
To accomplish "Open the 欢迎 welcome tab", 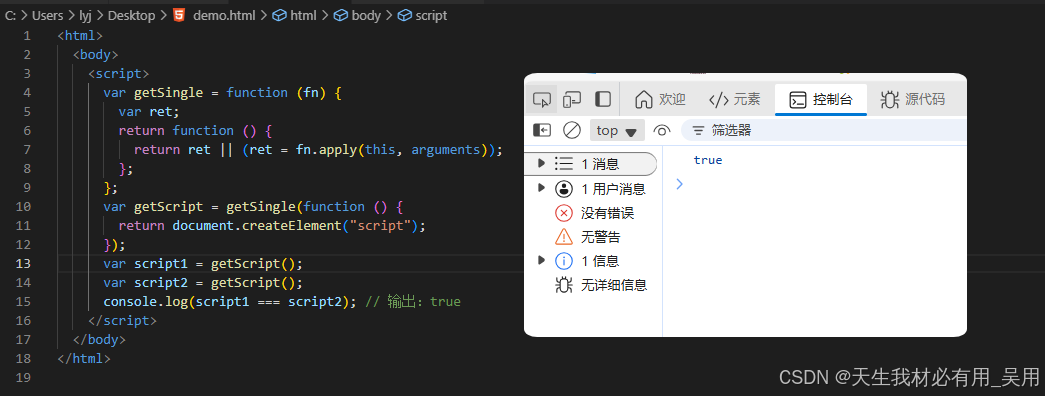I will coord(660,99).
